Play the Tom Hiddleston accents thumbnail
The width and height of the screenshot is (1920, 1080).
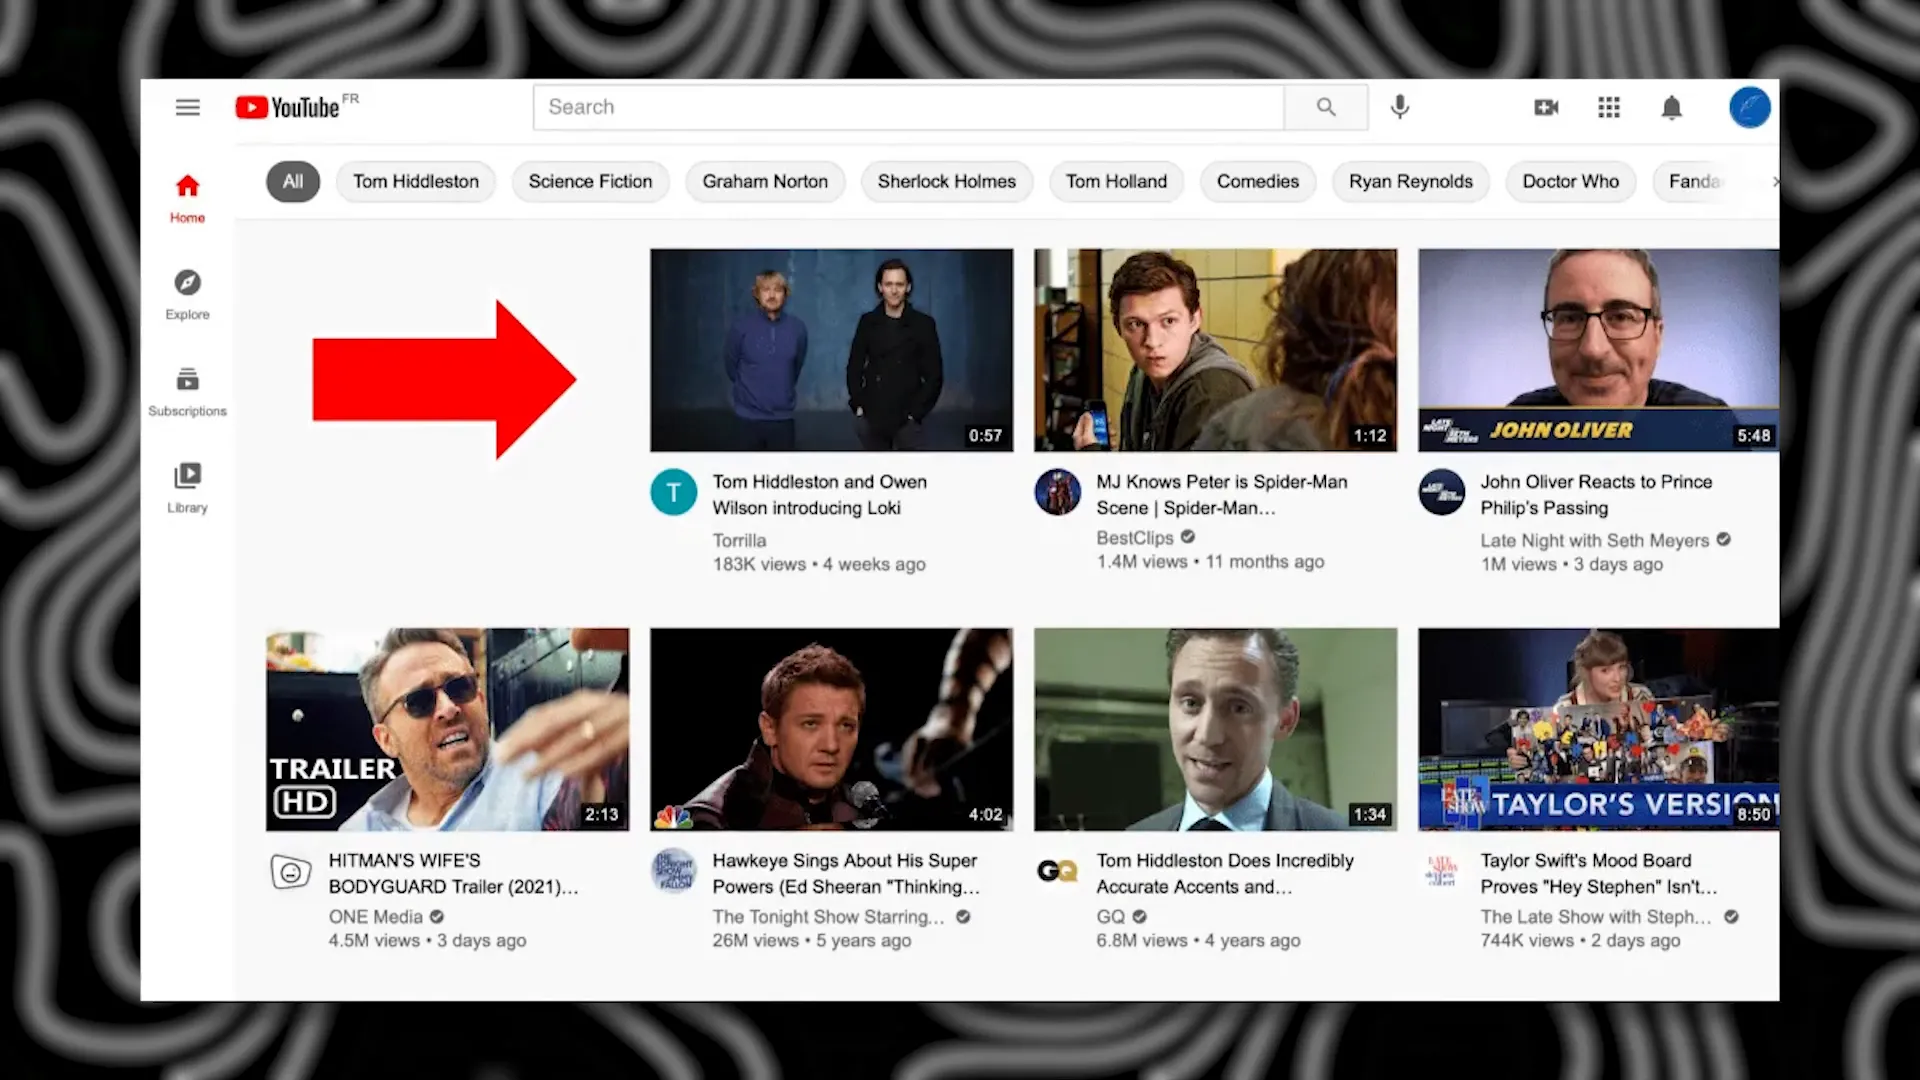(1215, 729)
